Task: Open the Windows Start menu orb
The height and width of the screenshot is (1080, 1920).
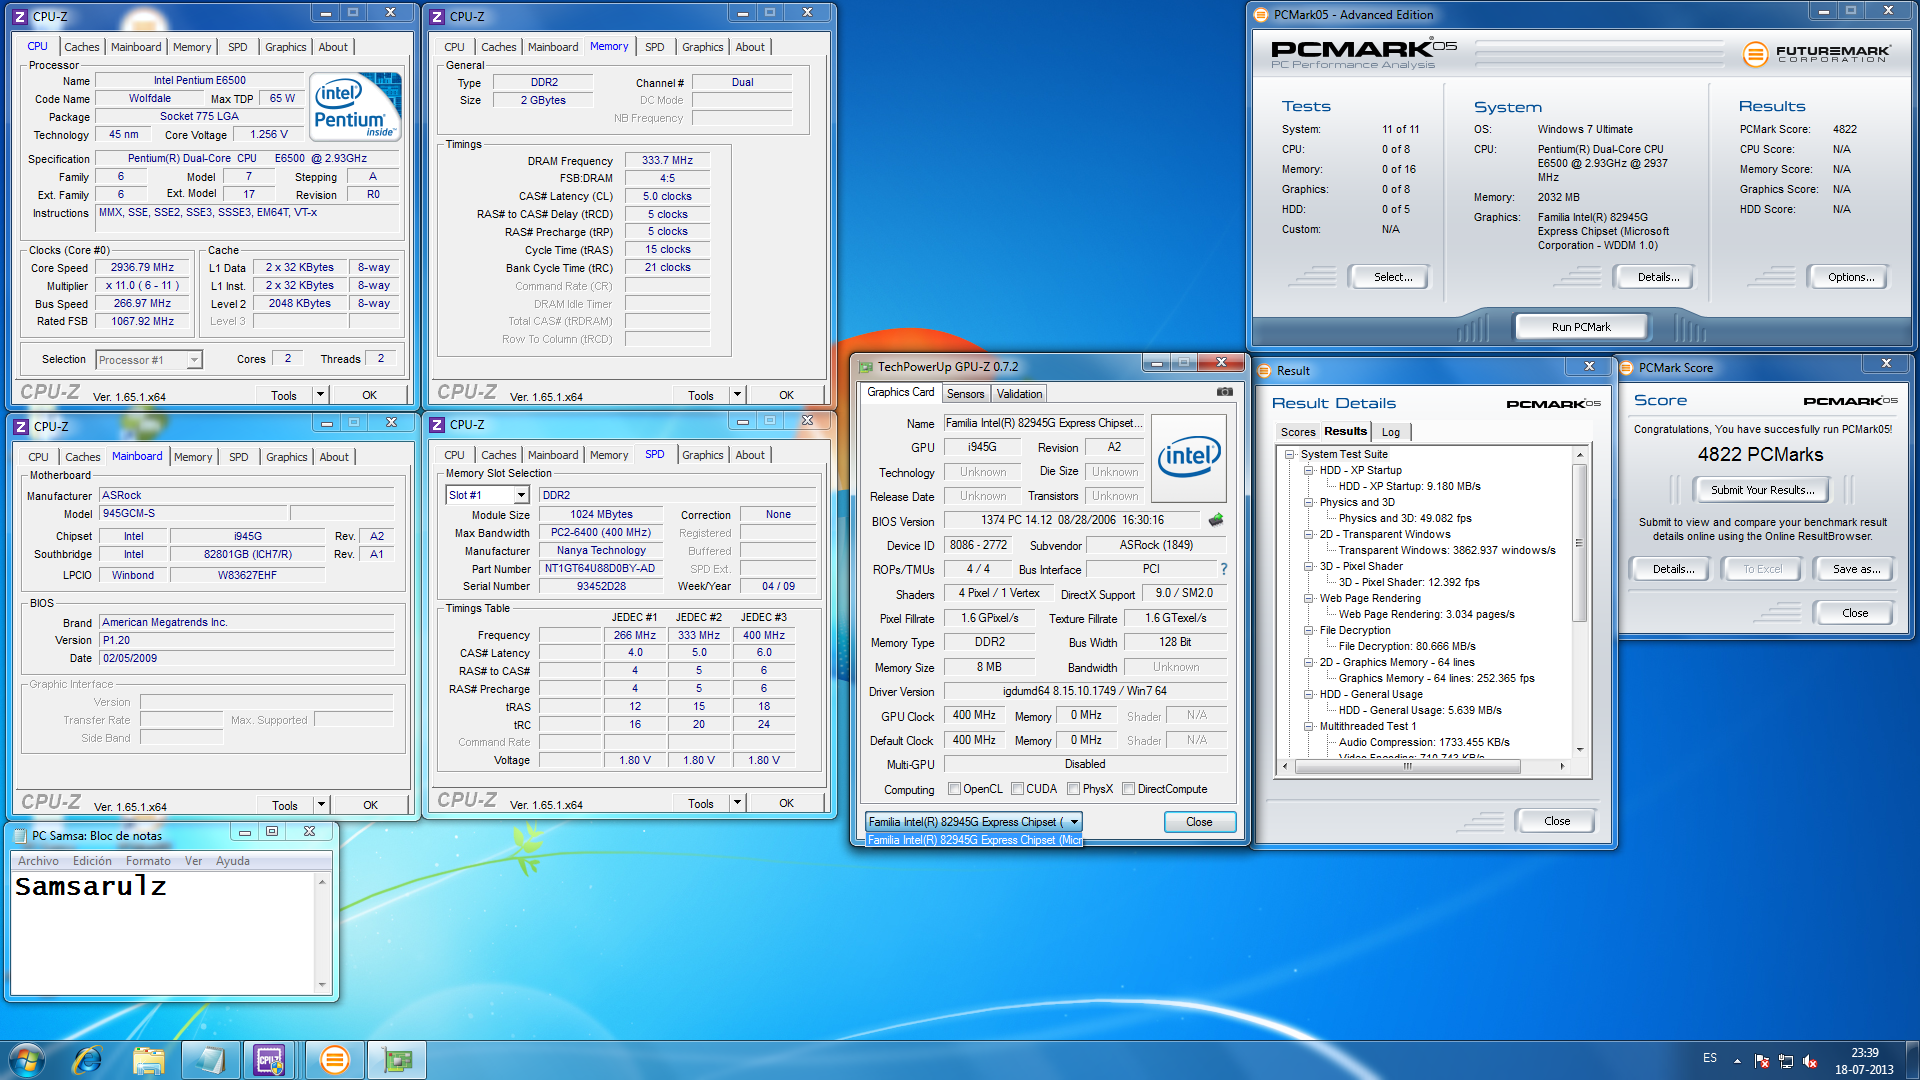Action: pyautogui.click(x=27, y=1060)
